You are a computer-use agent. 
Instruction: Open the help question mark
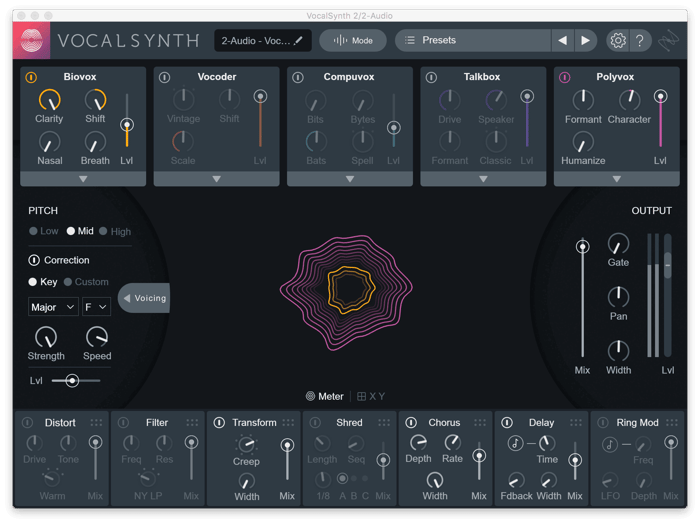click(640, 41)
